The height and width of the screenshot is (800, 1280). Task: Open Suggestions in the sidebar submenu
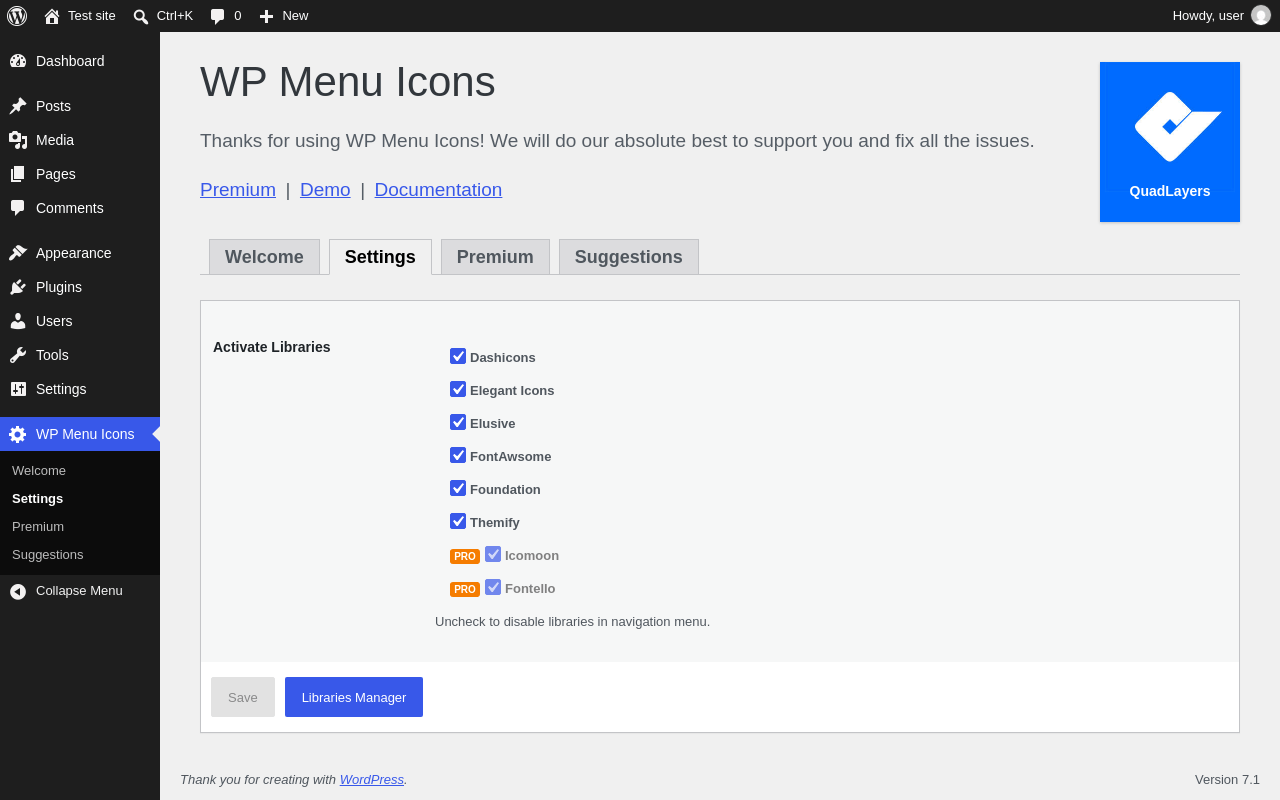click(48, 555)
